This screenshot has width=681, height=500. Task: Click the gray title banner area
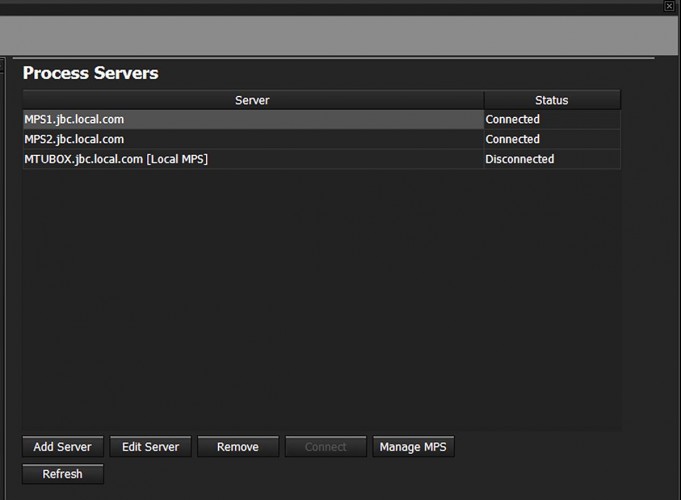pyautogui.click(x=339, y=35)
